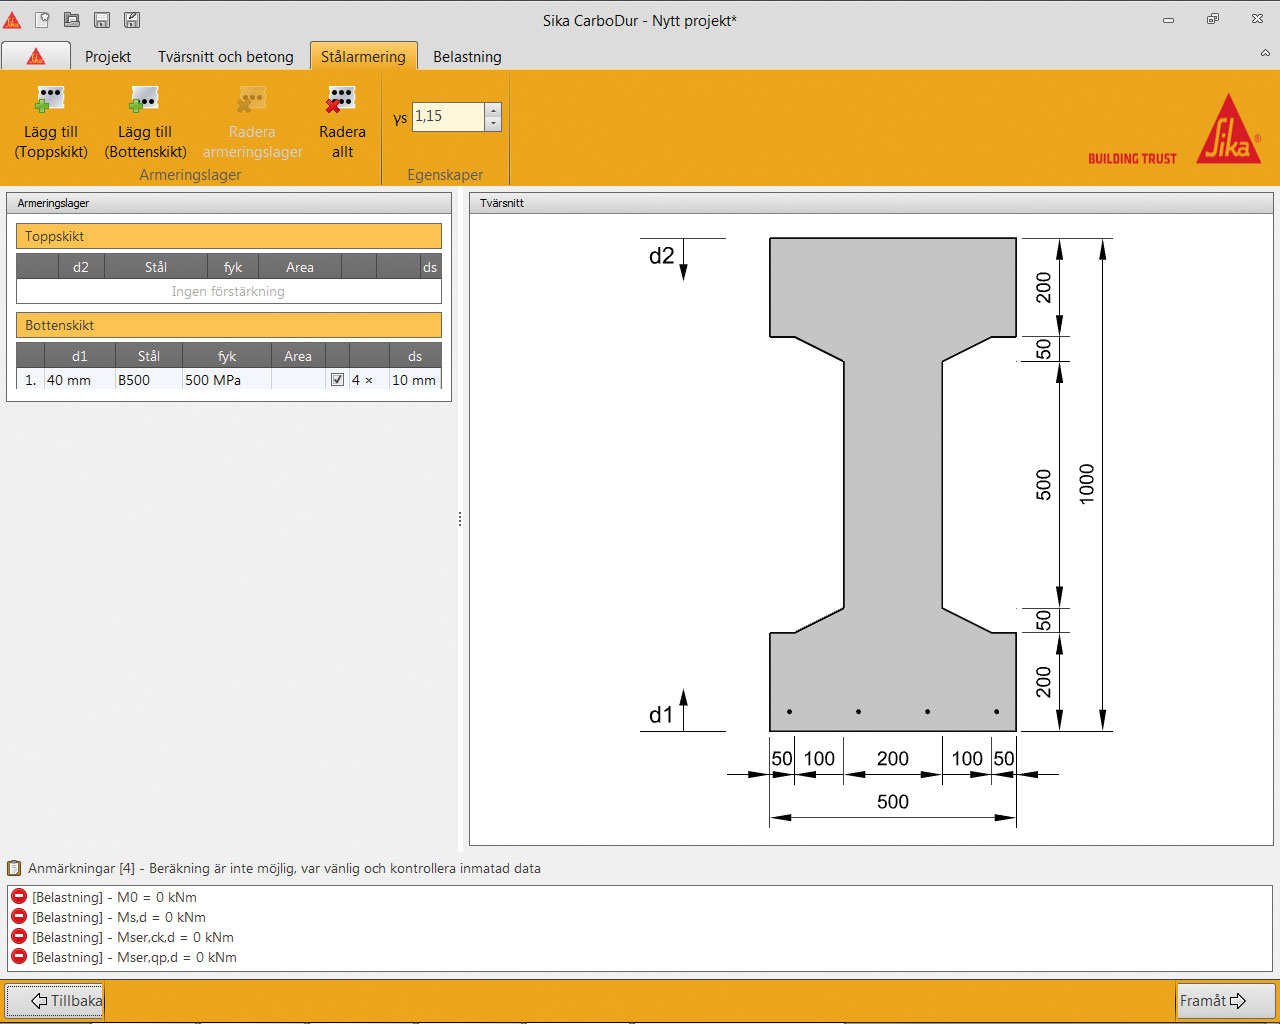Viewport: 1280px width, 1024px height.
Task: Click the 4 × bar count cell
Action: [x=368, y=380]
